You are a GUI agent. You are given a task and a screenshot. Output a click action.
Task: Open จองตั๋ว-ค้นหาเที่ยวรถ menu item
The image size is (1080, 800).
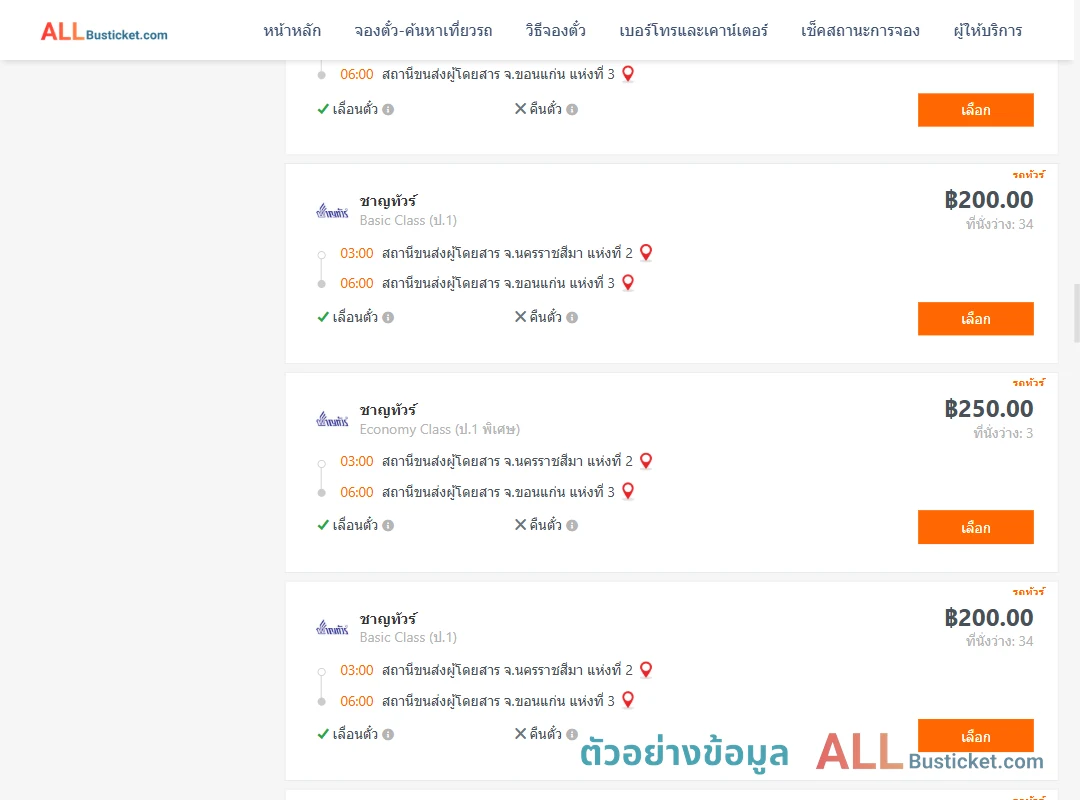423,31
